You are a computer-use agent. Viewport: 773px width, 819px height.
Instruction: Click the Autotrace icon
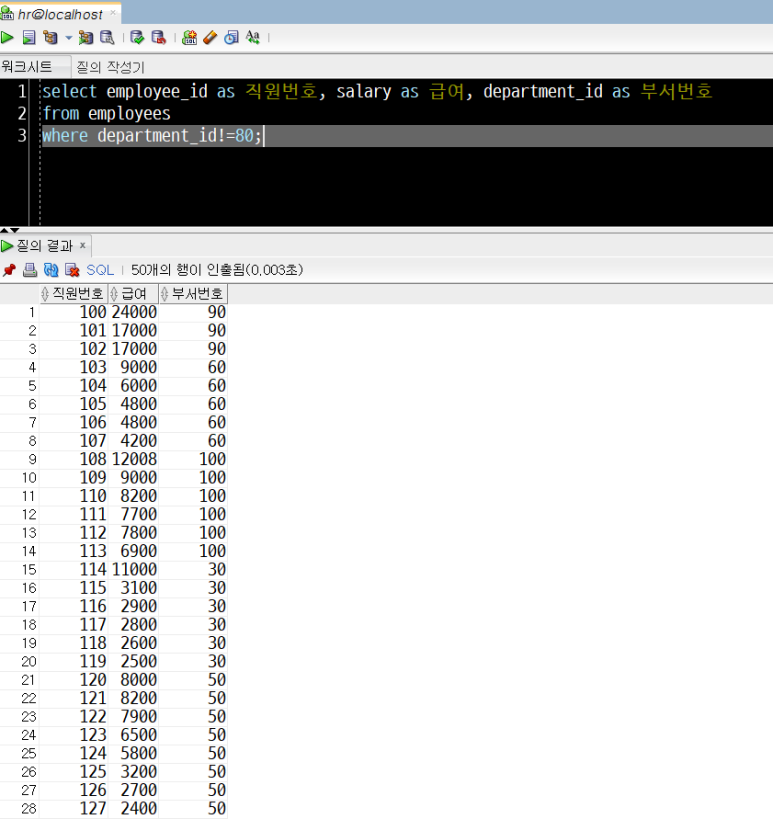click(86, 38)
